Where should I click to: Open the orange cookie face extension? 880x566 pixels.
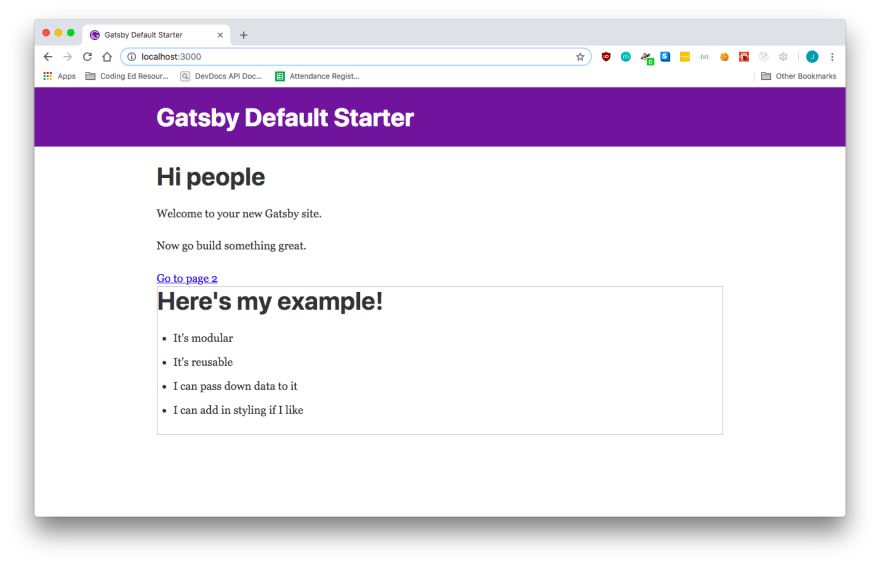pyautogui.click(x=724, y=57)
